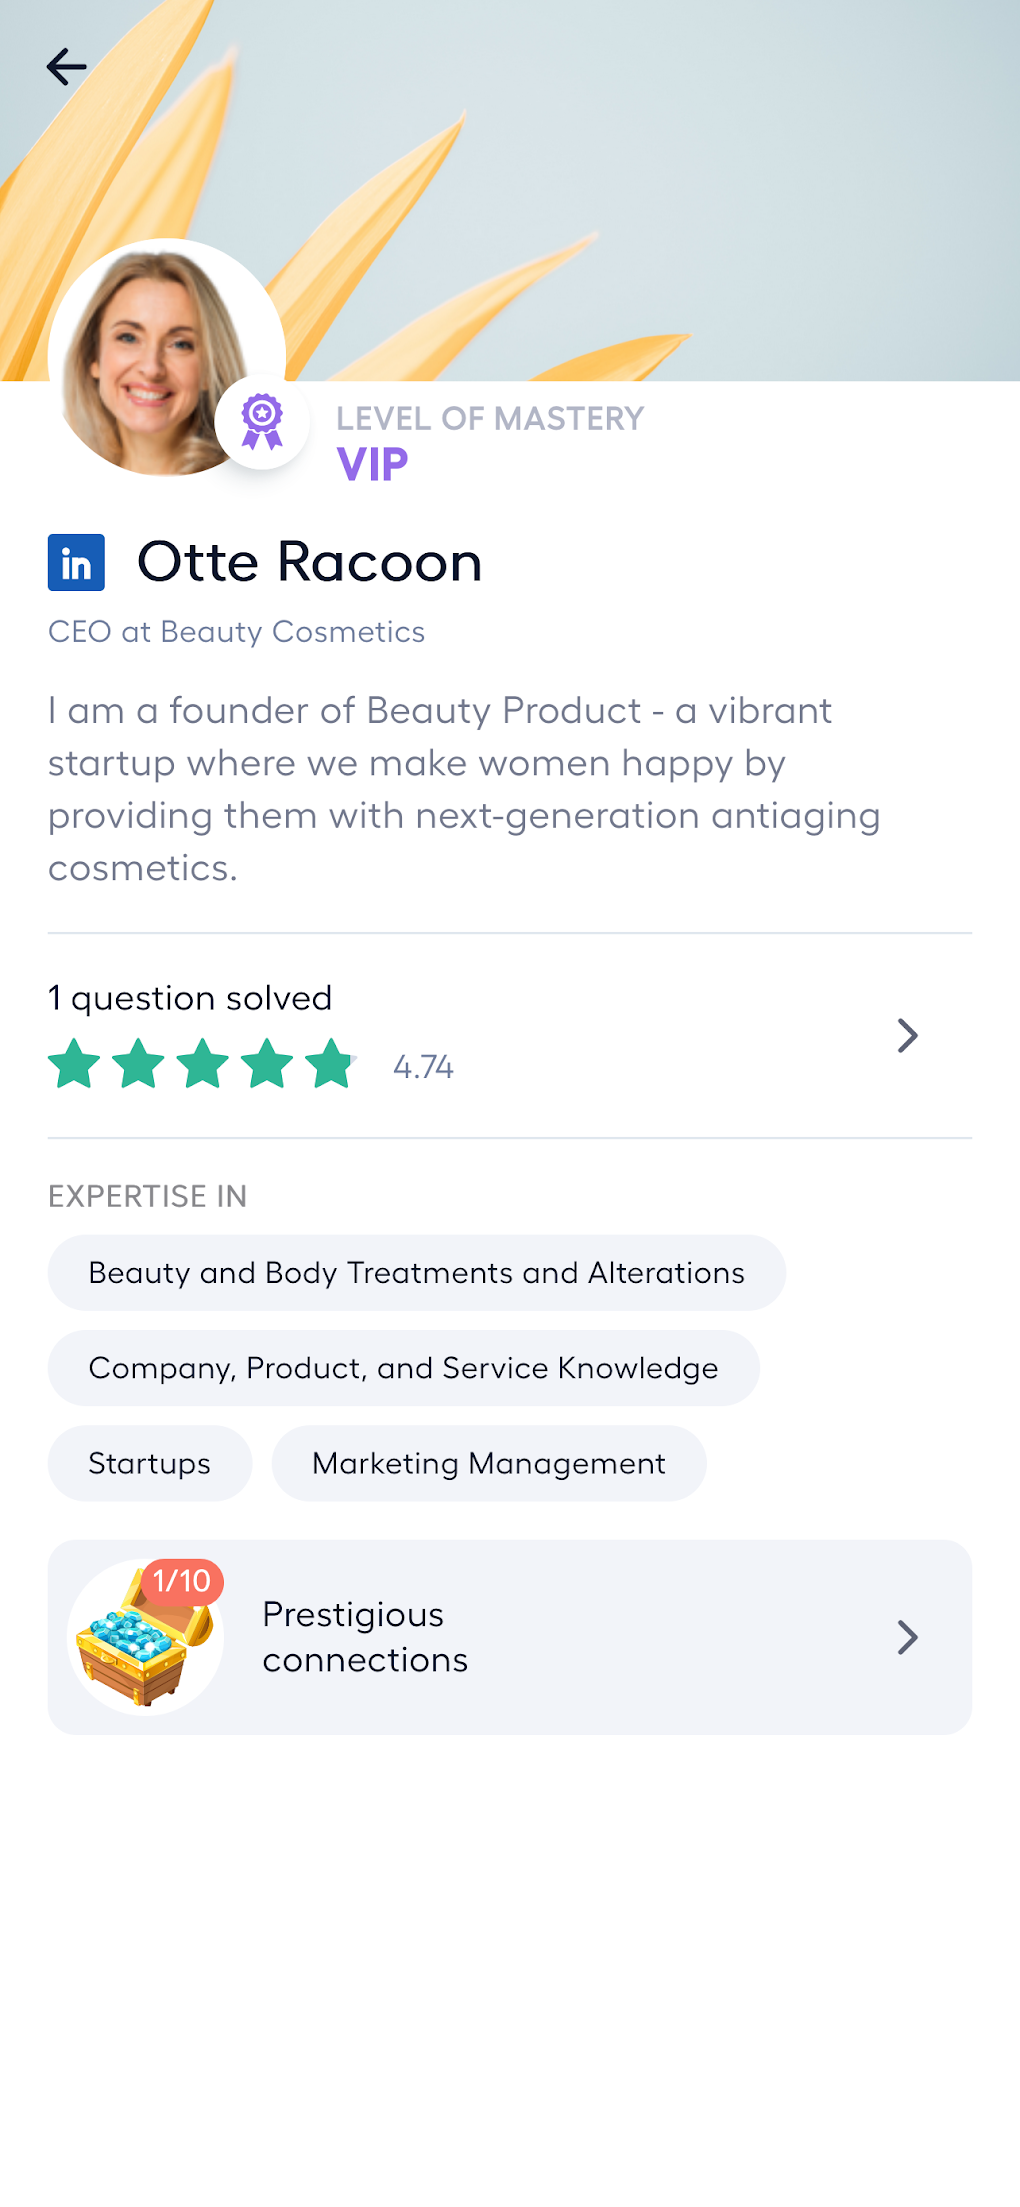
Task: Tap the red 1/10 progress badge
Action: pos(182,1581)
